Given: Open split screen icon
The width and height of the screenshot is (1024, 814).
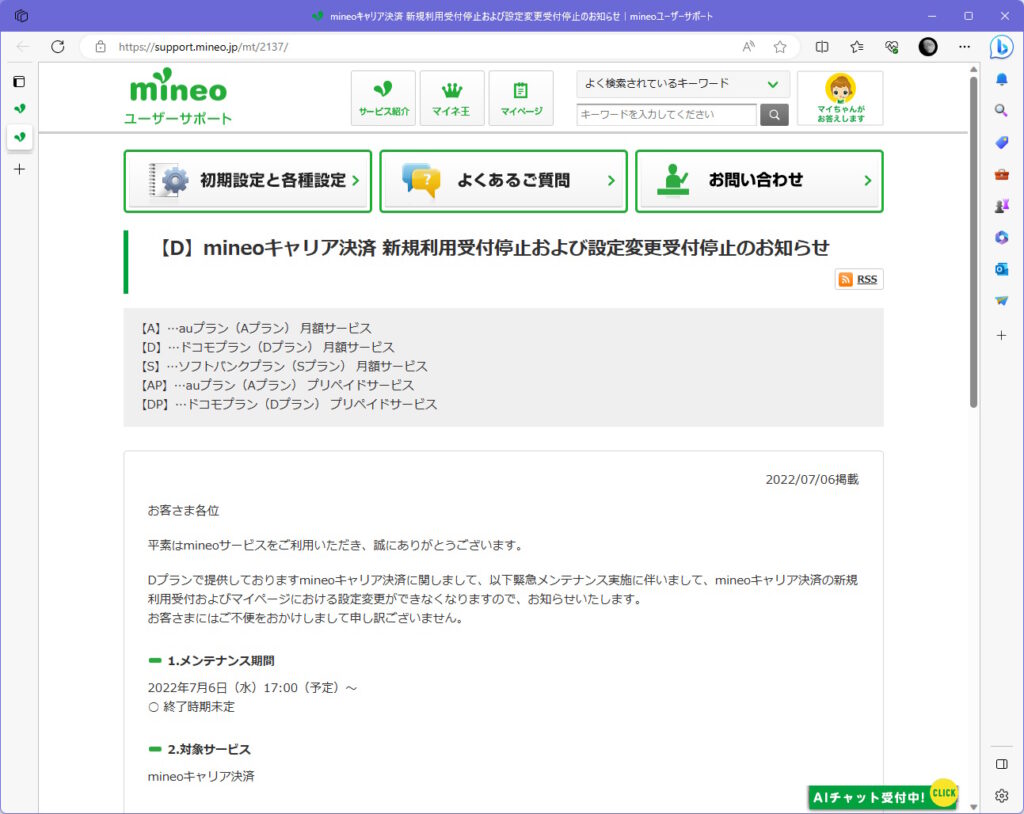Looking at the screenshot, I should coord(822,46).
